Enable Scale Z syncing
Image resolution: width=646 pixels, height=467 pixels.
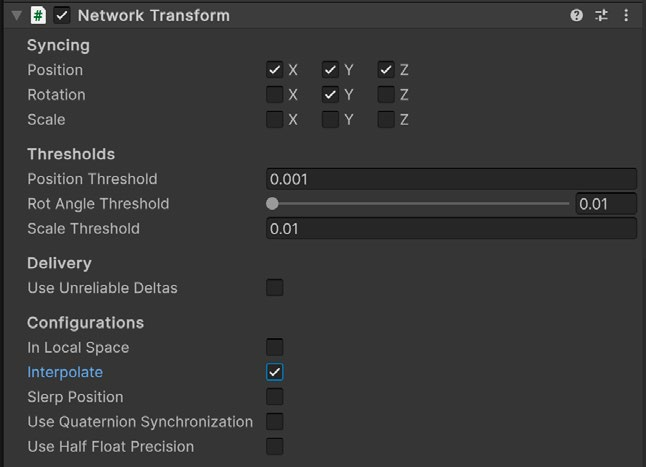pyautogui.click(x=386, y=119)
